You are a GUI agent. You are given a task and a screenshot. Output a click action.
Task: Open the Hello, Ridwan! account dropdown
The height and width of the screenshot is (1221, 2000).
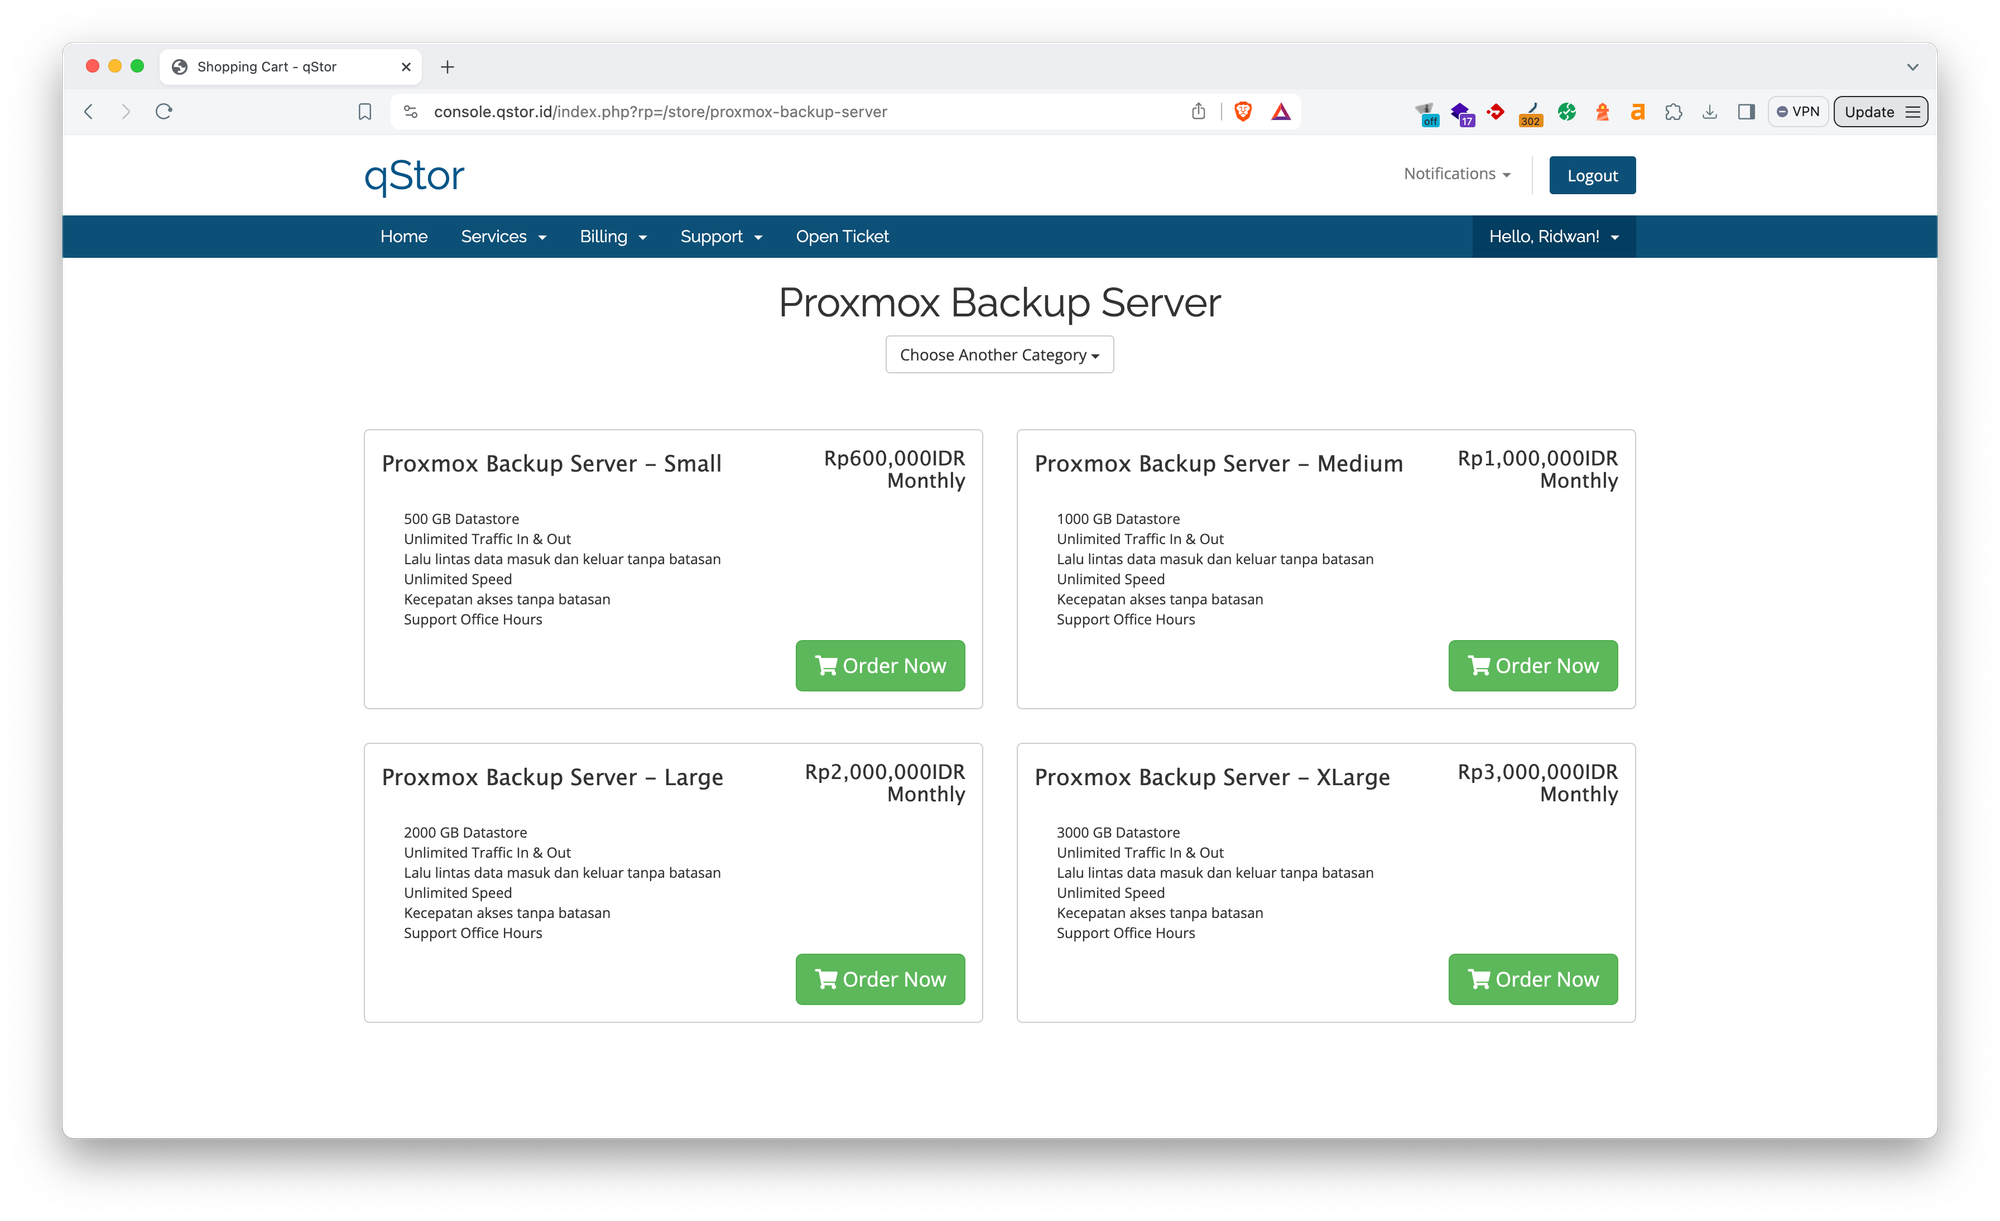(x=1554, y=236)
